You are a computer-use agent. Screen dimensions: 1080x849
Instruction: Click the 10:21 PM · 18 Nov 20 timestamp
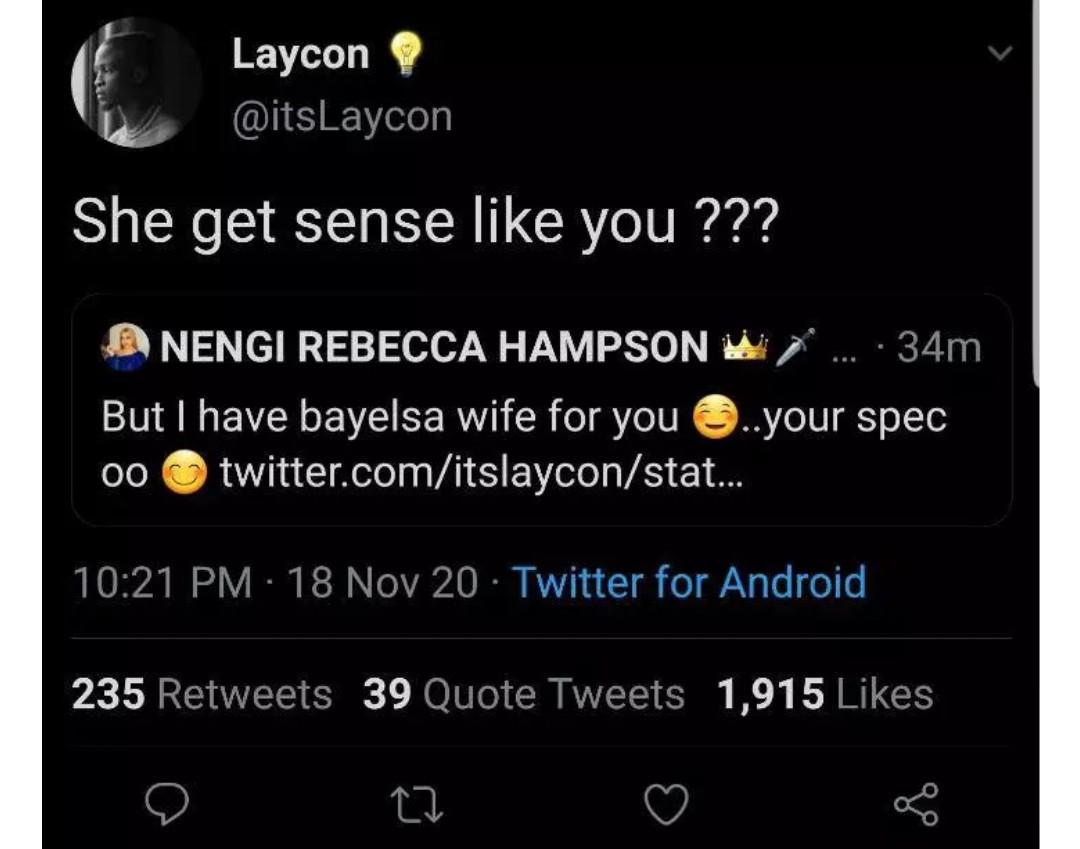point(275,582)
